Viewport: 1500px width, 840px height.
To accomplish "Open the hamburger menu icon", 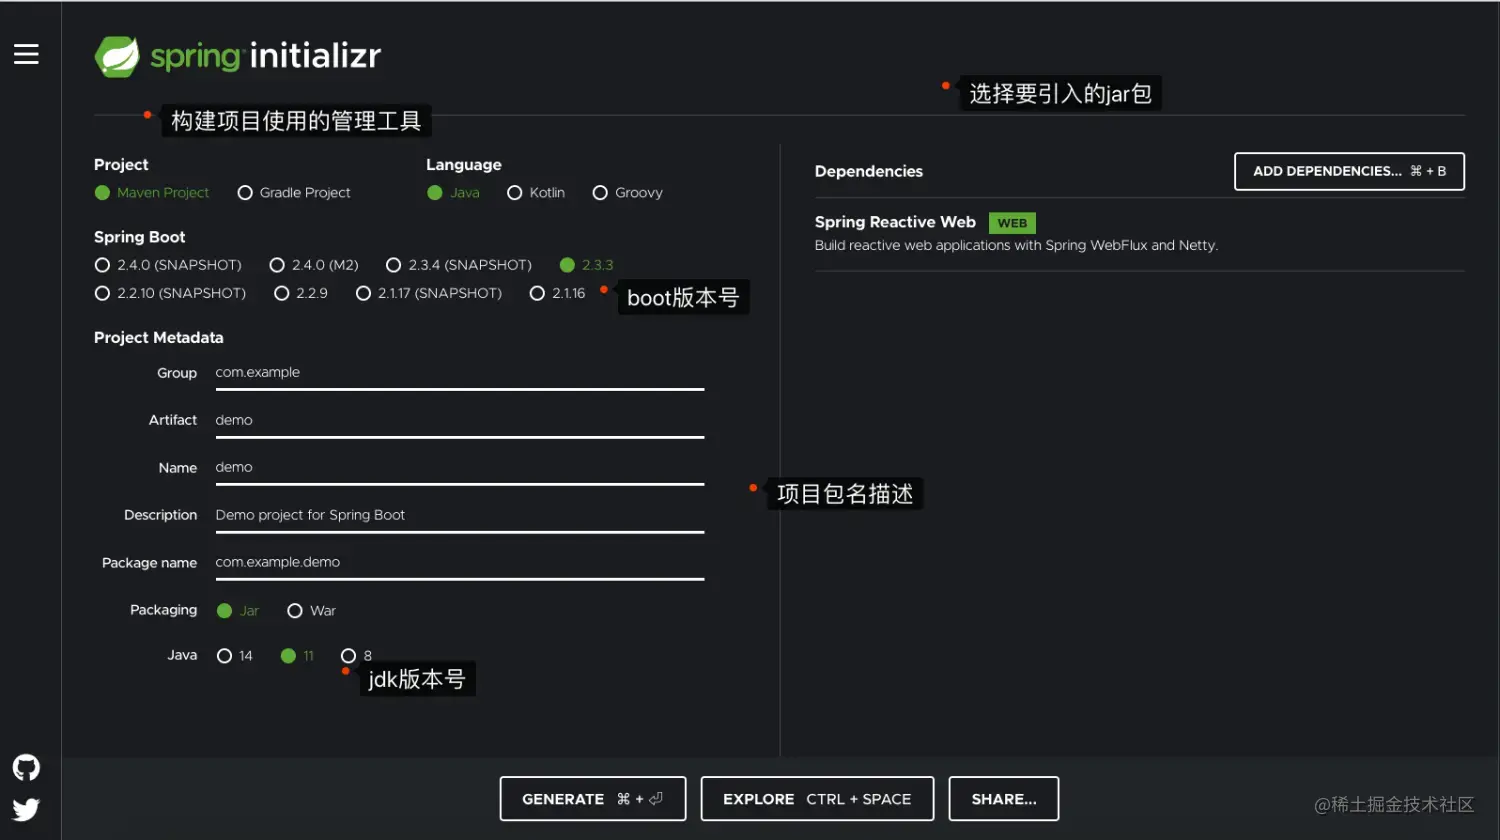I will (x=26, y=54).
